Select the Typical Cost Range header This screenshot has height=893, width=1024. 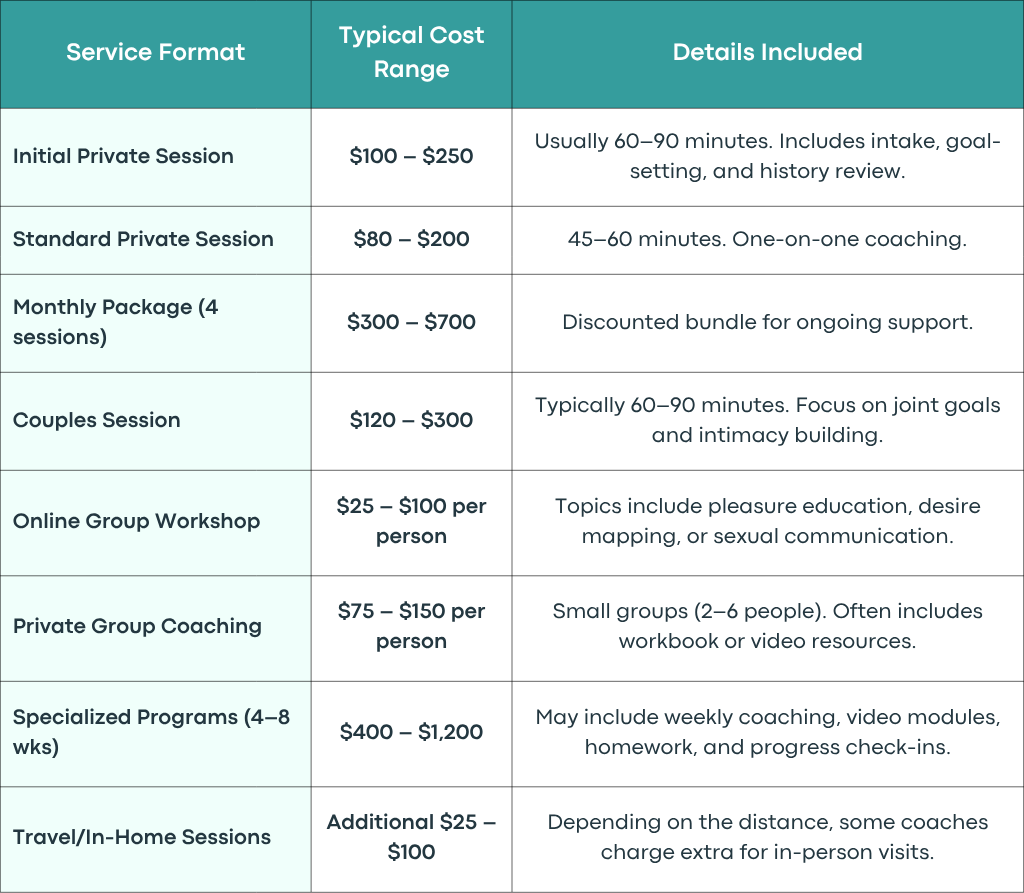[x=411, y=52]
